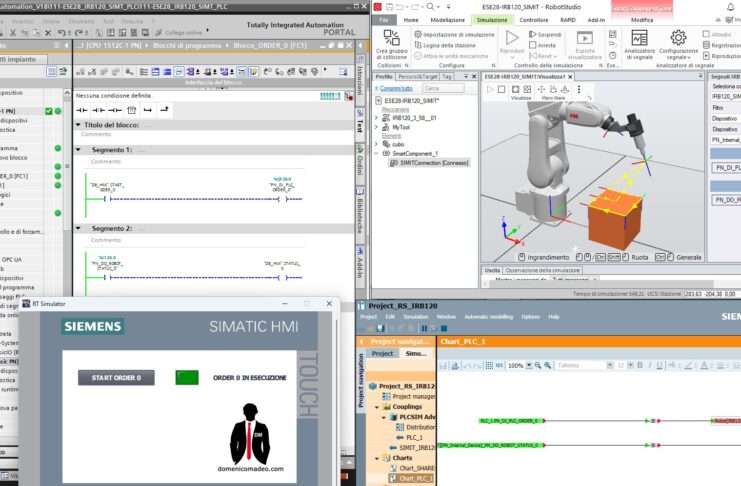Open Analizzatore di segnale

[x=639, y=45]
